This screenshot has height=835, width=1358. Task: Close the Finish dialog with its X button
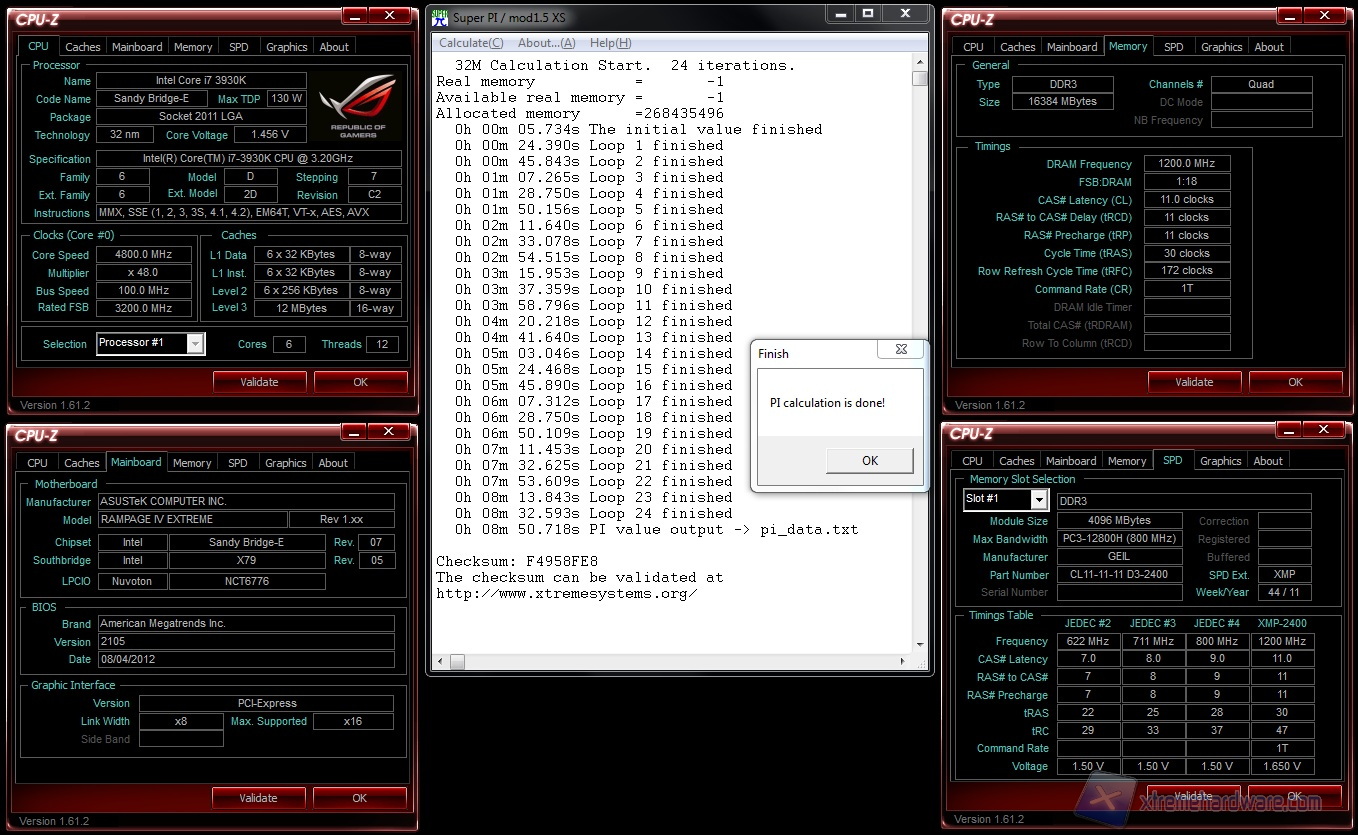(901, 350)
